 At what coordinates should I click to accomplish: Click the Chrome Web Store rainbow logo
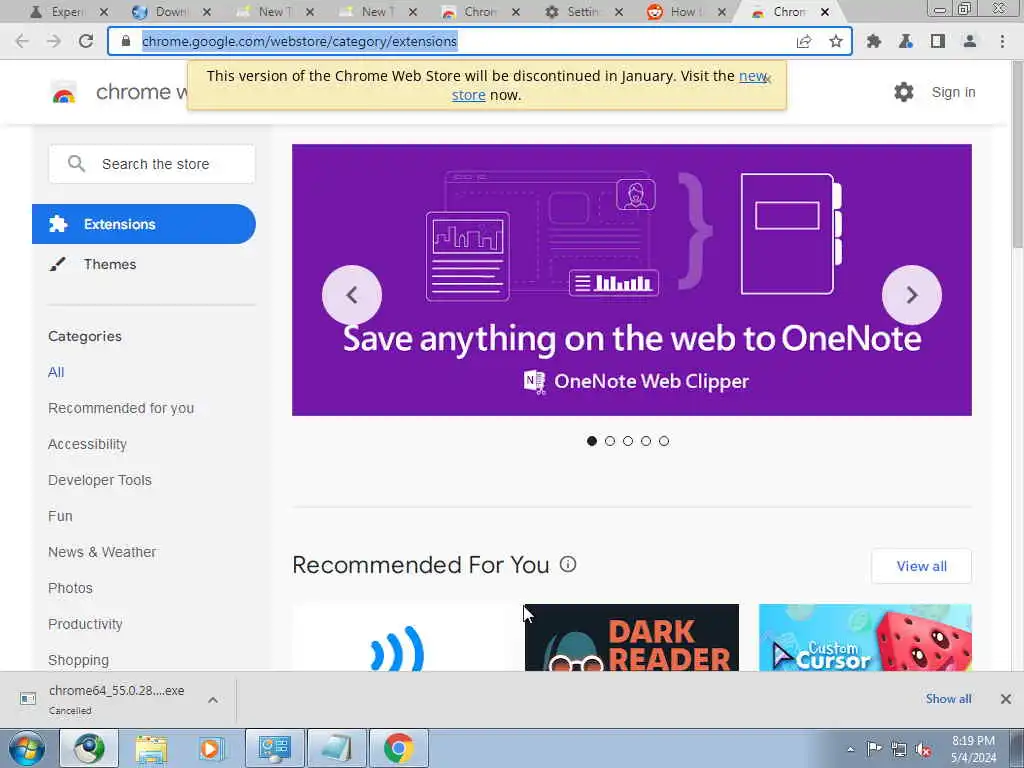[64, 93]
